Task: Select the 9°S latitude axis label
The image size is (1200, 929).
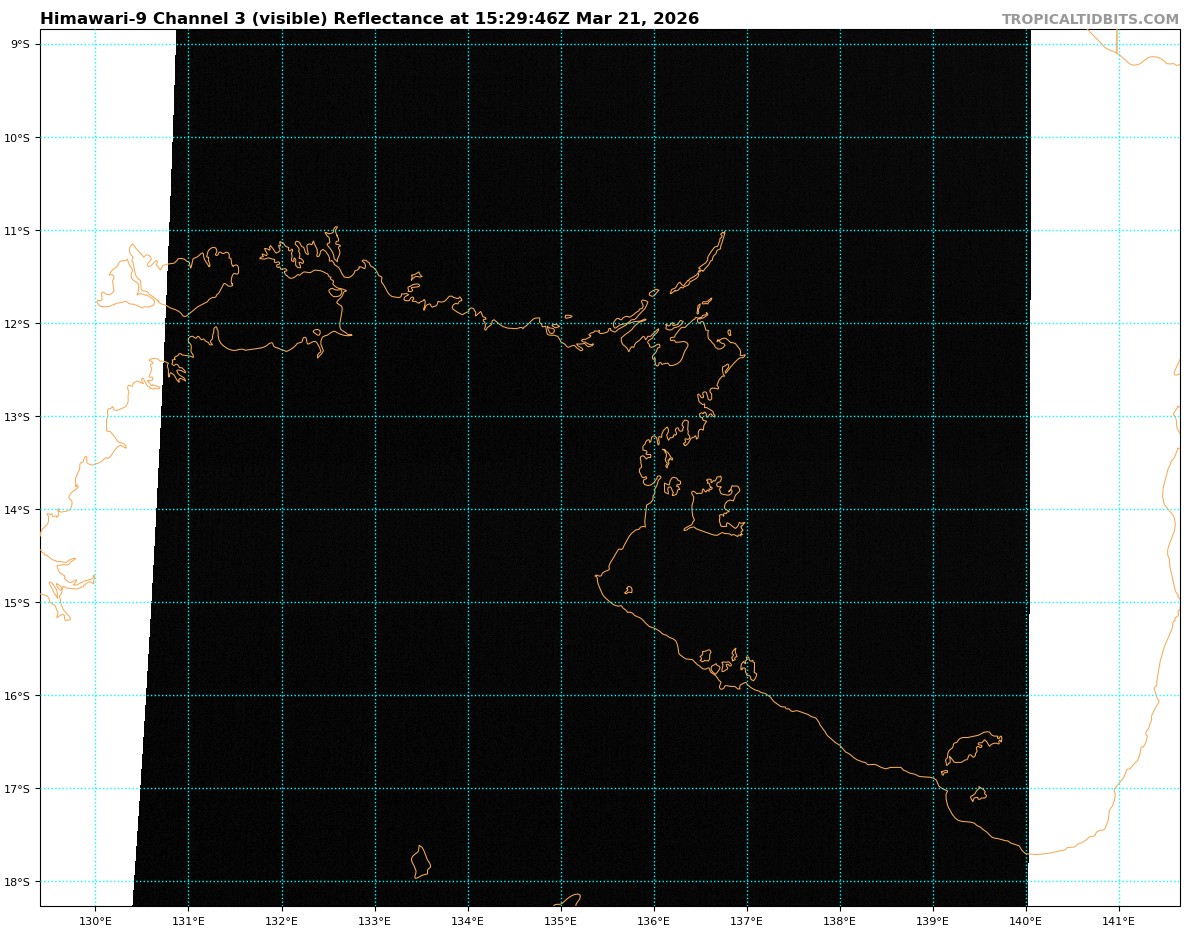Action: pos(20,44)
